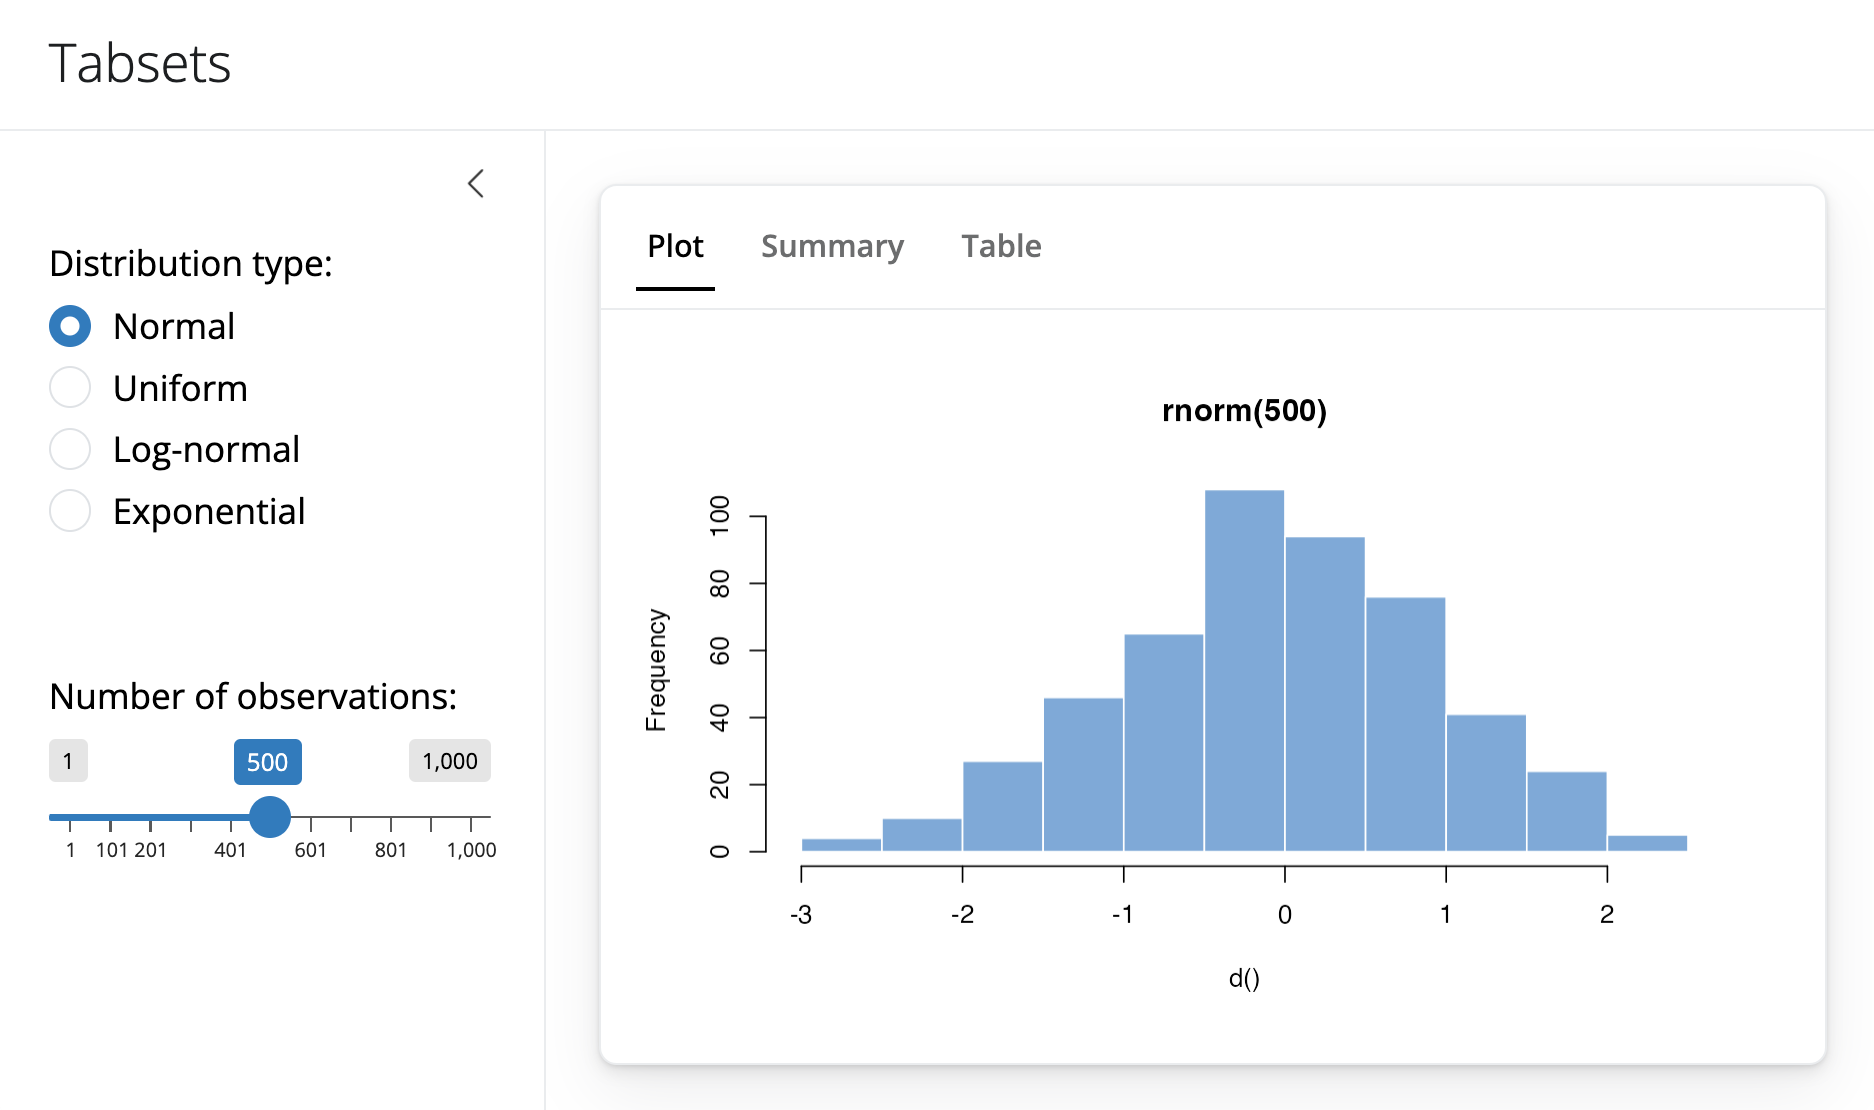Switch distribution to Exponential
The width and height of the screenshot is (1874, 1110).
(x=70, y=511)
